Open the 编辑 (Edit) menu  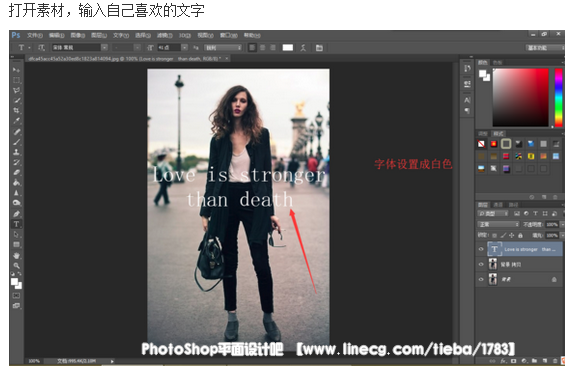point(57,35)
